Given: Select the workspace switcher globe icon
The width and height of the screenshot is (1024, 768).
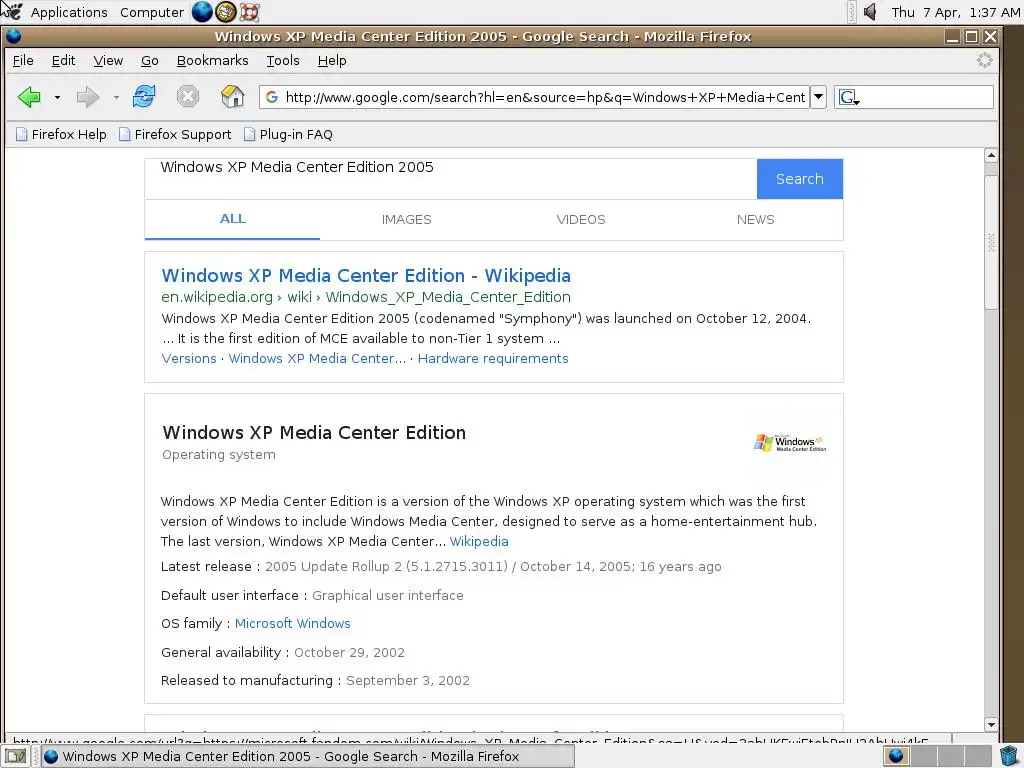Looking at the screenshot, I should point(897,756).
